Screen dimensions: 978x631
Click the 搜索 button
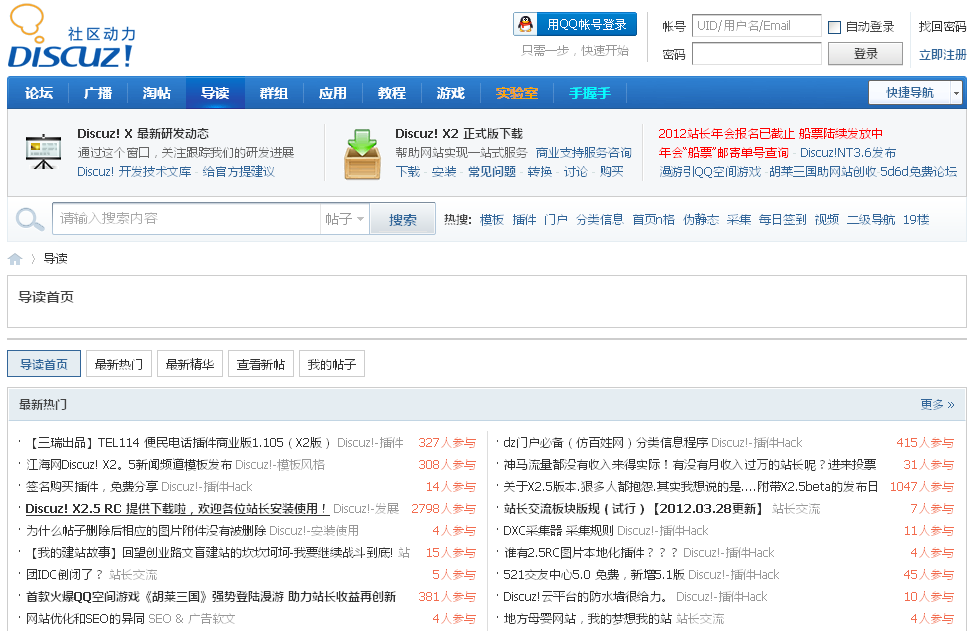(402, 219)
